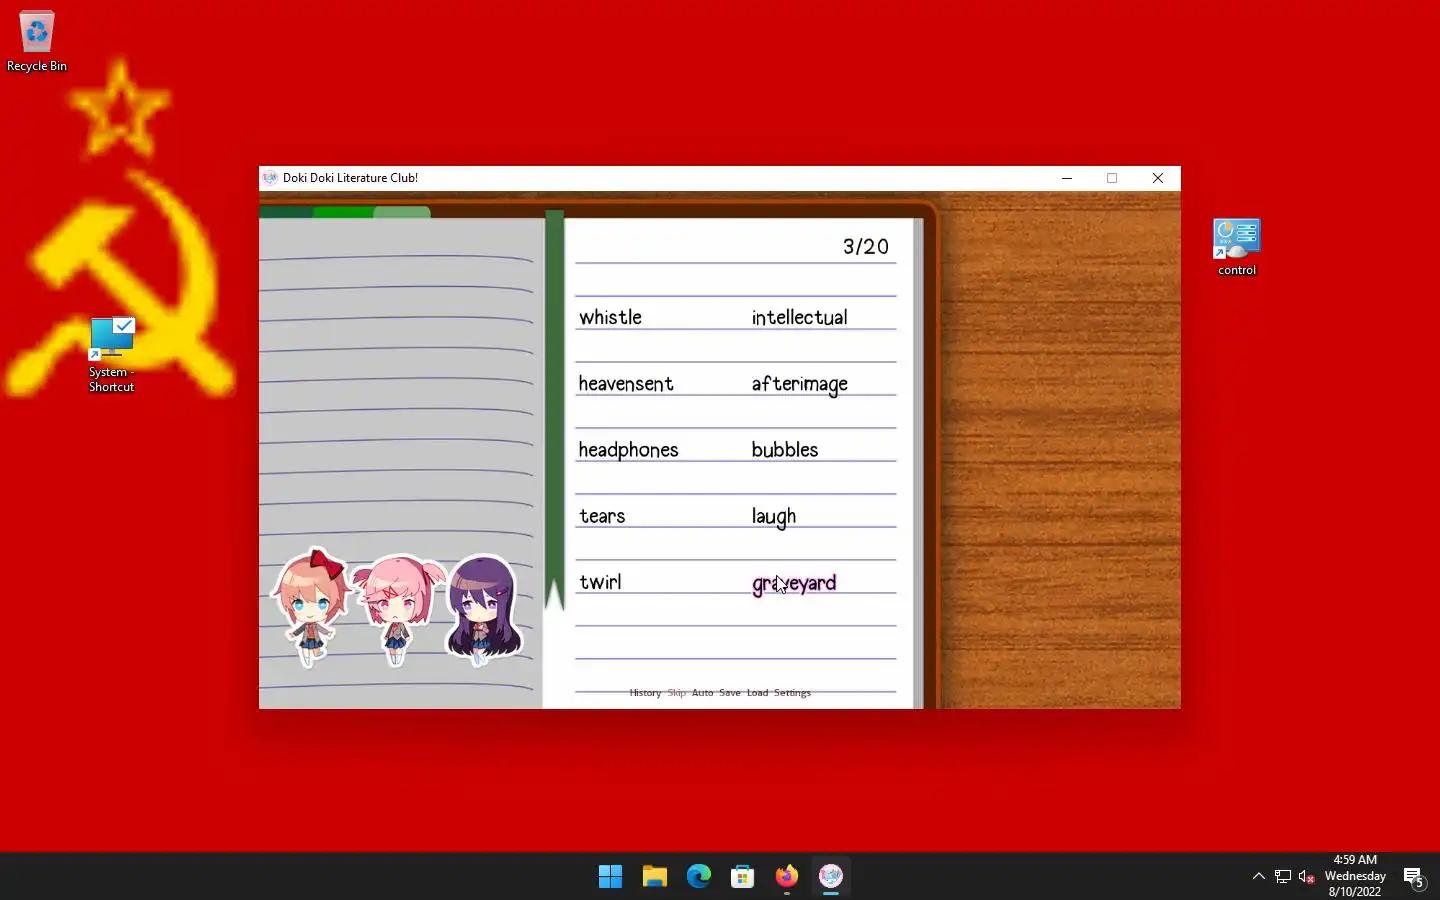The image size is (1440, 900).
Task: Maximize the Doki Doki Literature Club window
Action: pos(1112,178)
